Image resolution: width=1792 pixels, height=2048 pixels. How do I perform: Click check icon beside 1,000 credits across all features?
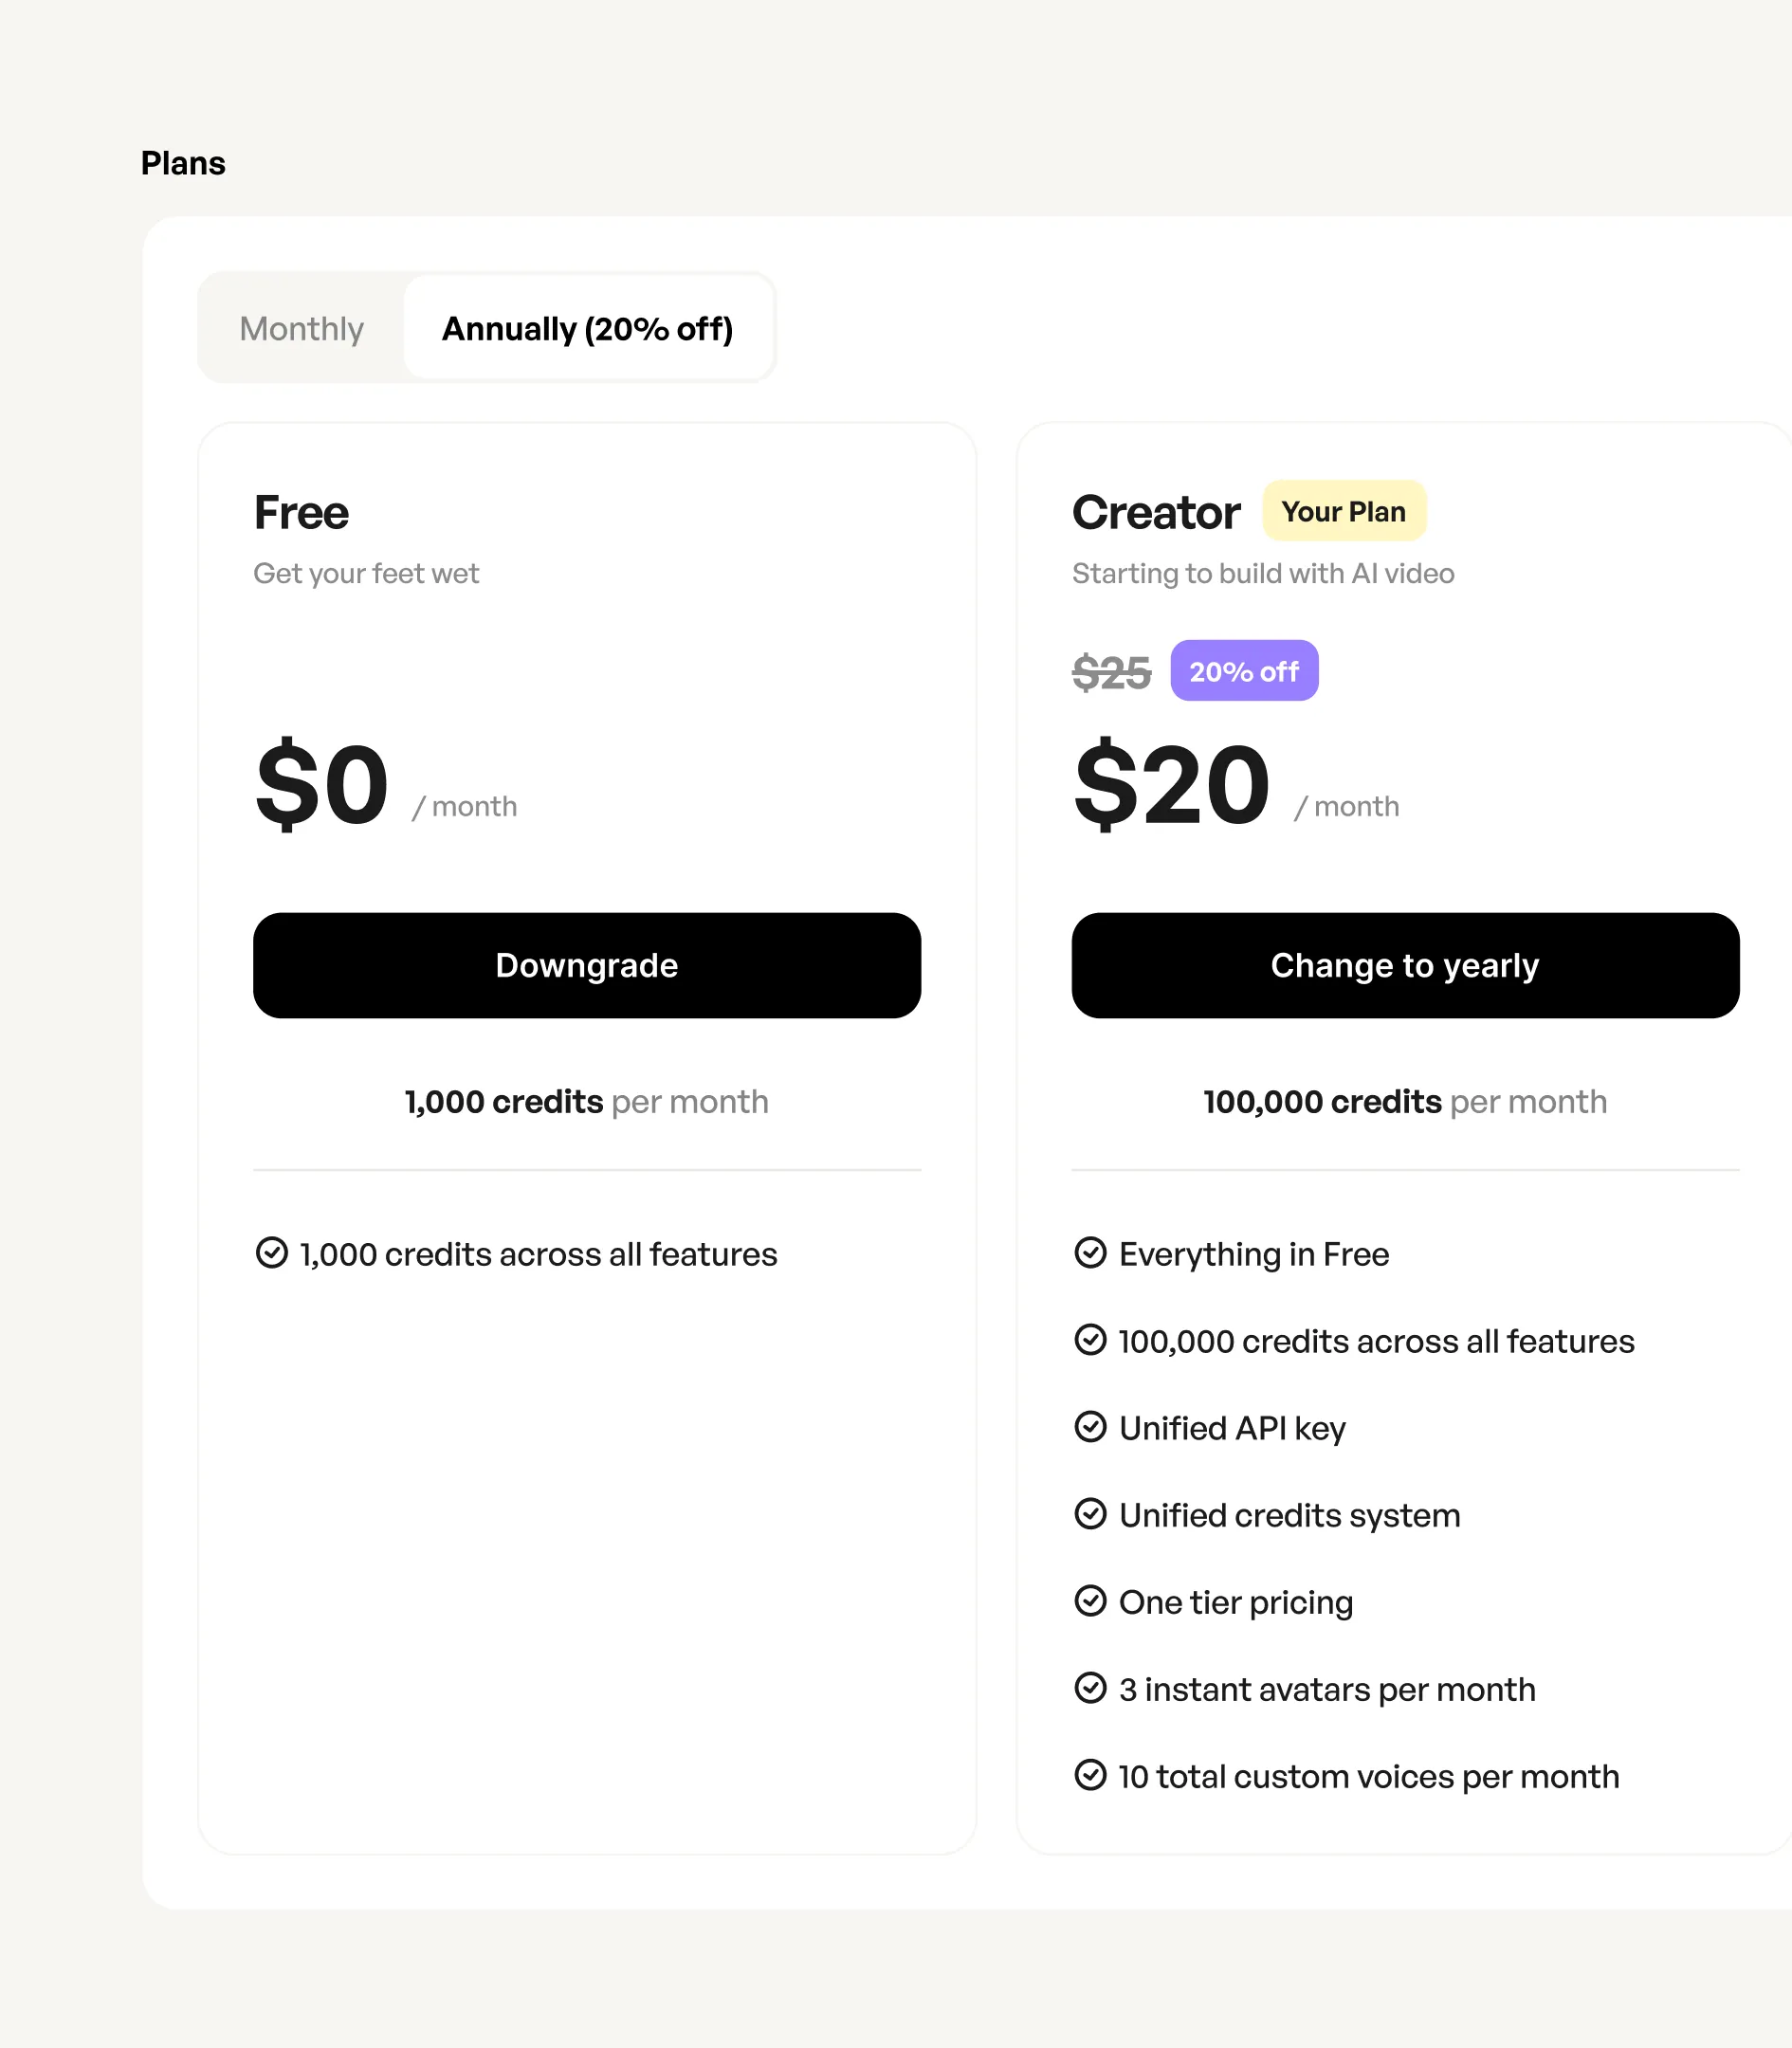tap(272, 1252)
